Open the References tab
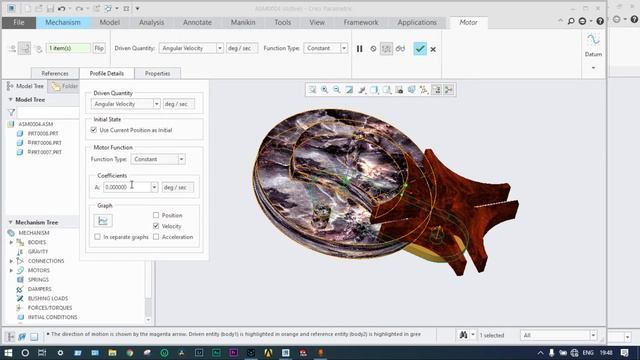This screenshot has height=360, width=640. (55, 73)
